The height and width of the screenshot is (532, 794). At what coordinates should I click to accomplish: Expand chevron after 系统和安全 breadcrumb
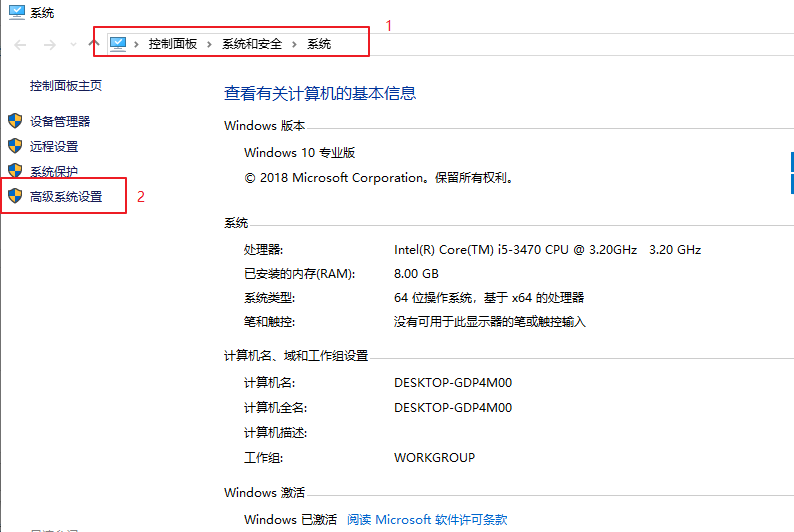(294, 45)
